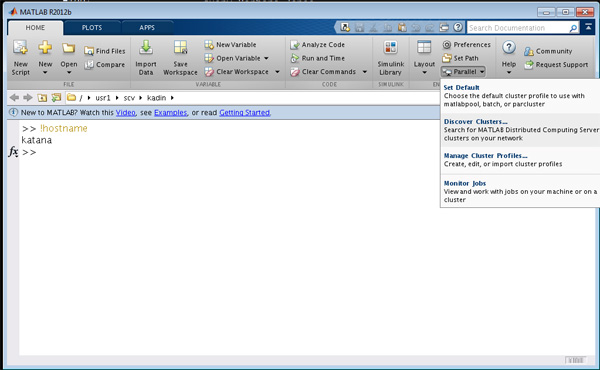Select Discover Clusters menu entry
The image size is (600, 370).
[x=520, y=130]
